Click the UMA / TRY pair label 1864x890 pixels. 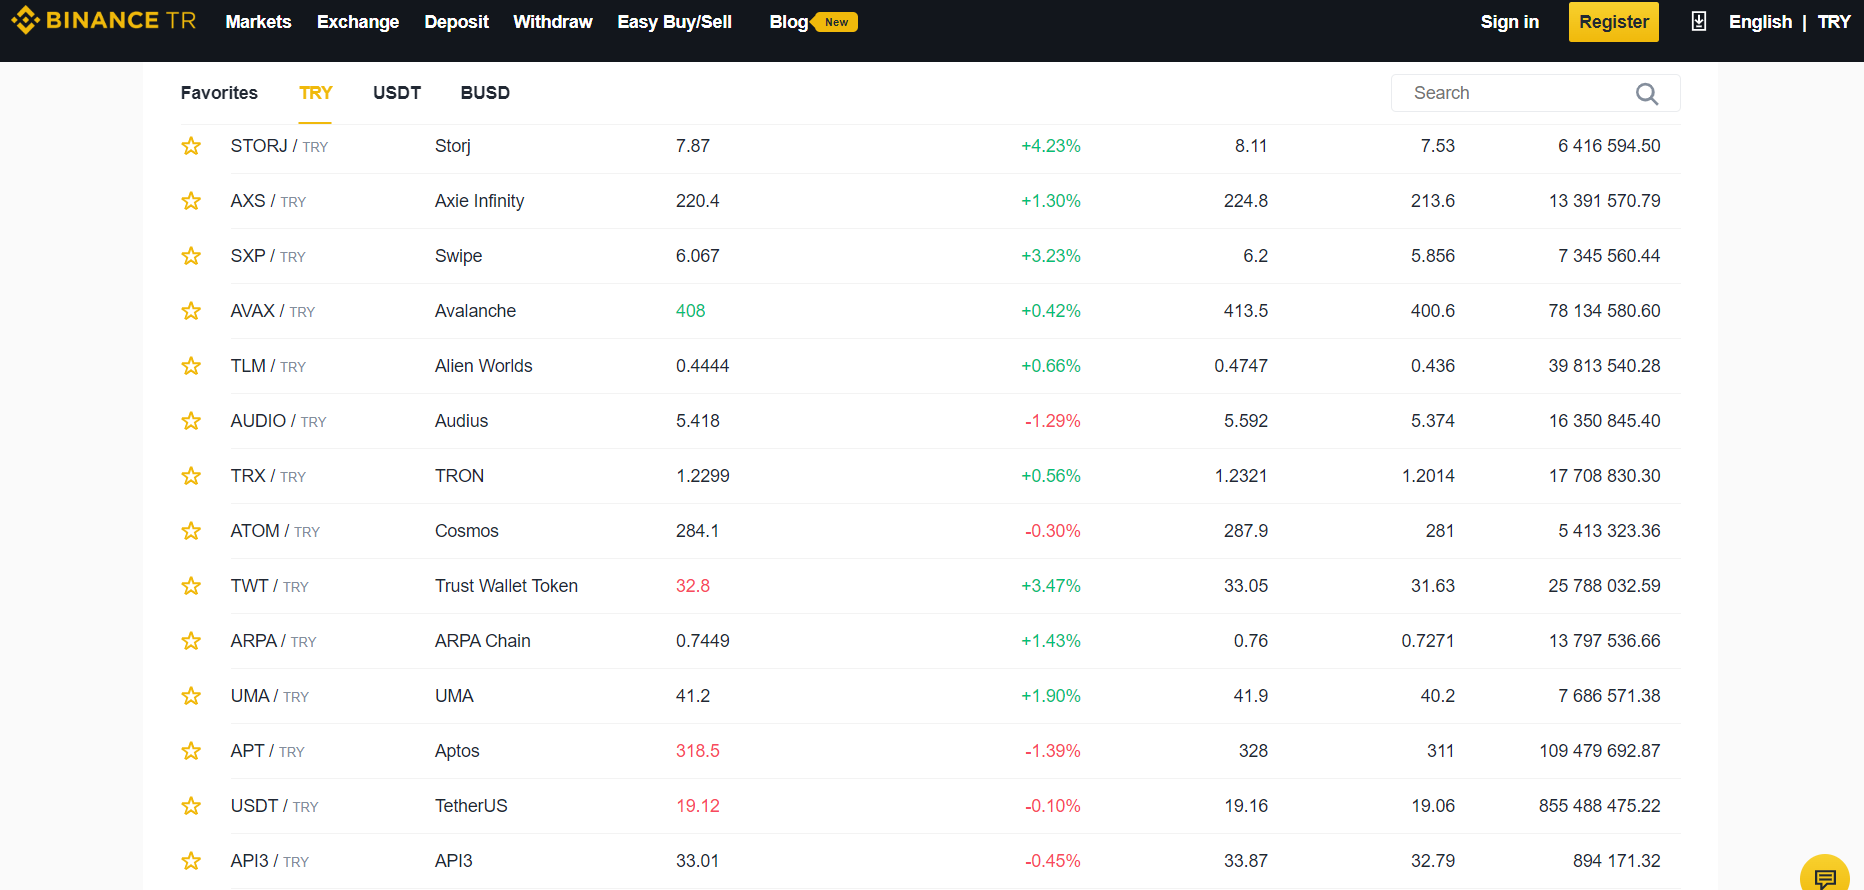coord(269,696)
